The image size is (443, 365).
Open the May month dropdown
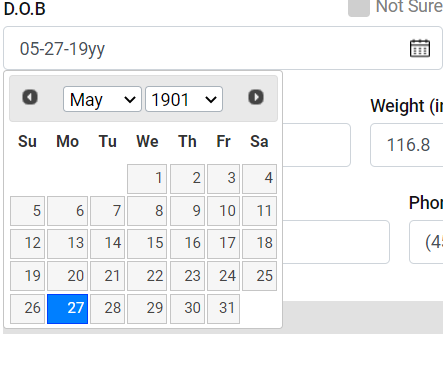coord(102,99)
